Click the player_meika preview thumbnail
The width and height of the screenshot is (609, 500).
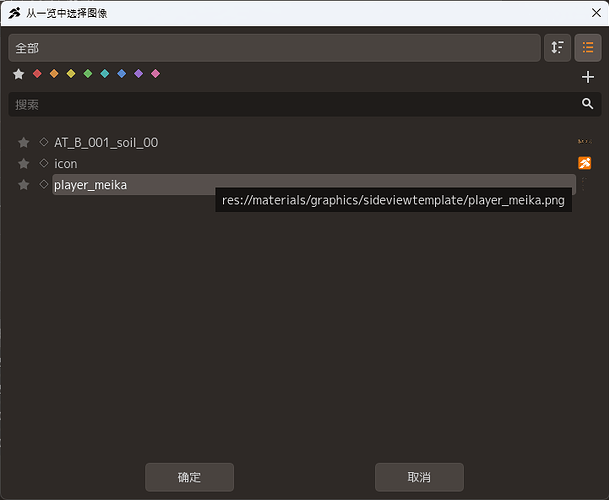584,184
